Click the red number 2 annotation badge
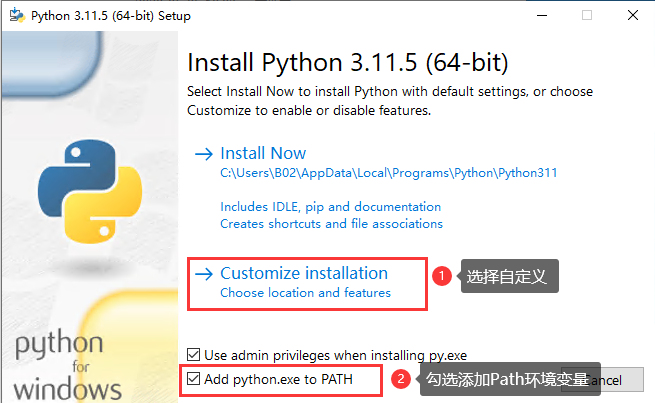The height and width of the screenshot is (403, 655). click(401, 379)
